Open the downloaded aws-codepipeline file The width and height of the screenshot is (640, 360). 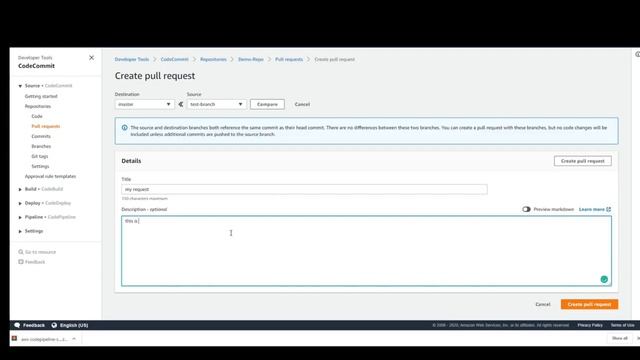tap(44, 339)
